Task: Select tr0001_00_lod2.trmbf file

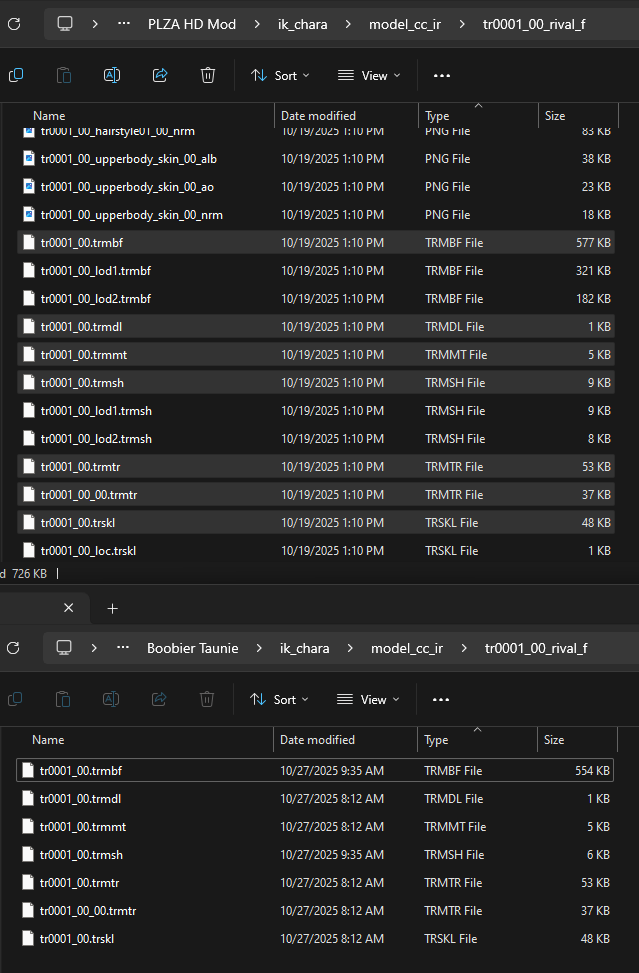Action: (316, 298)
